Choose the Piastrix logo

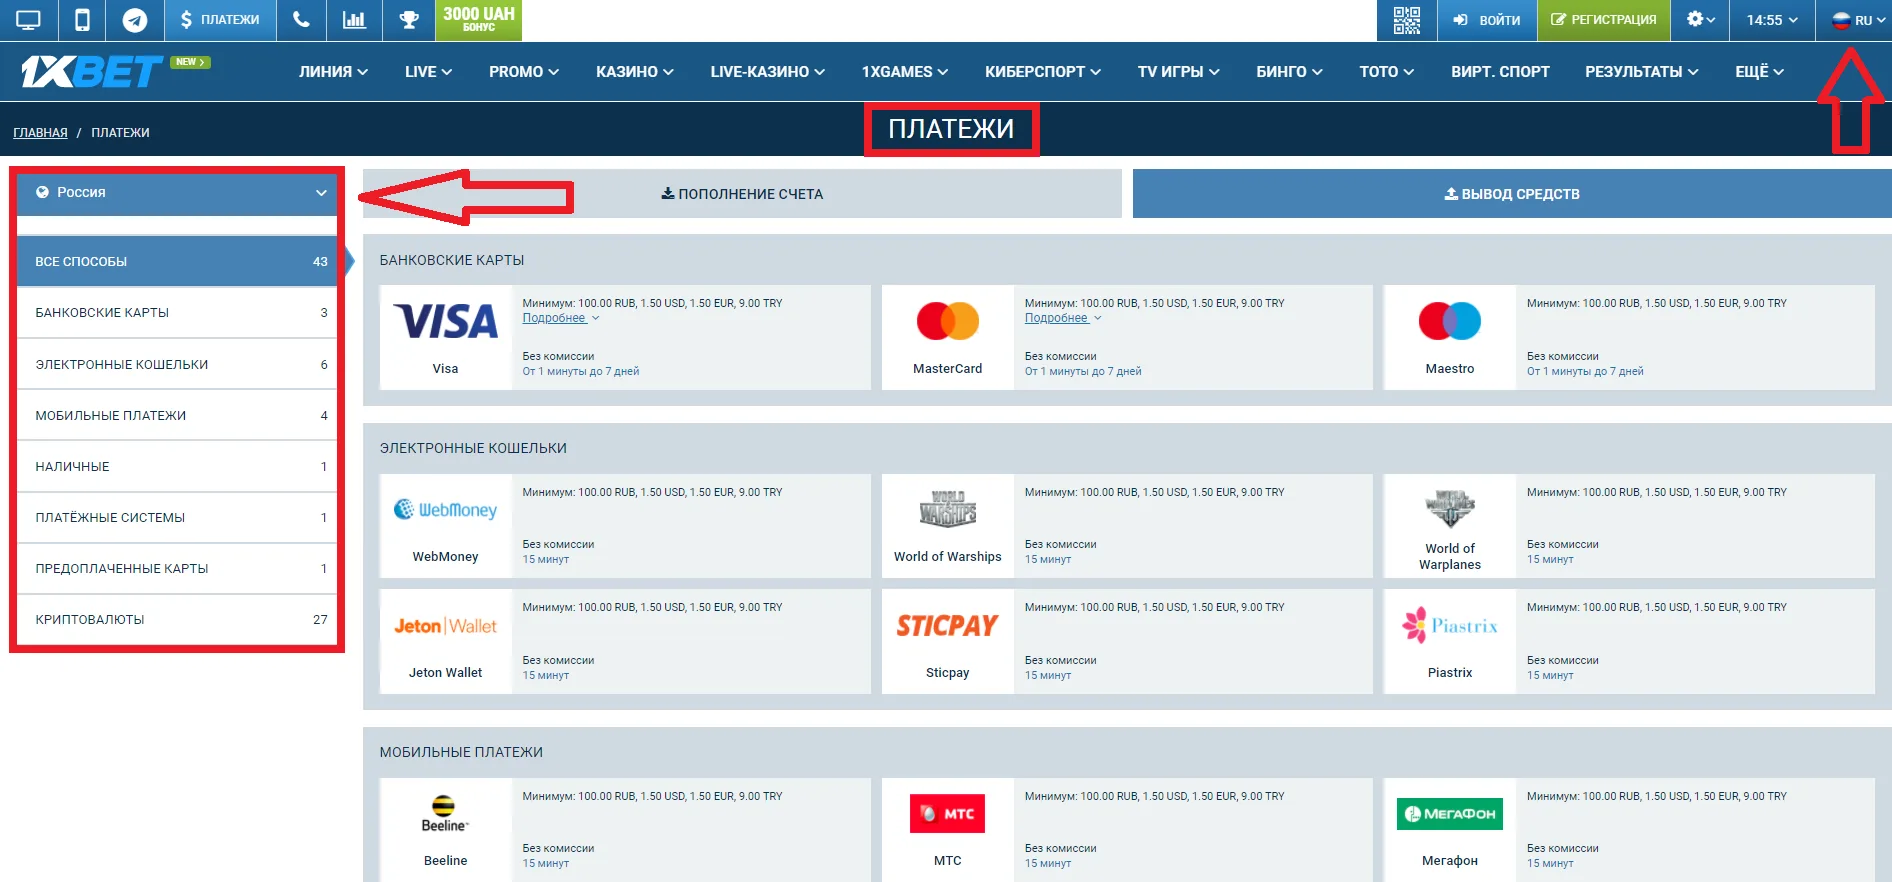1450,626
